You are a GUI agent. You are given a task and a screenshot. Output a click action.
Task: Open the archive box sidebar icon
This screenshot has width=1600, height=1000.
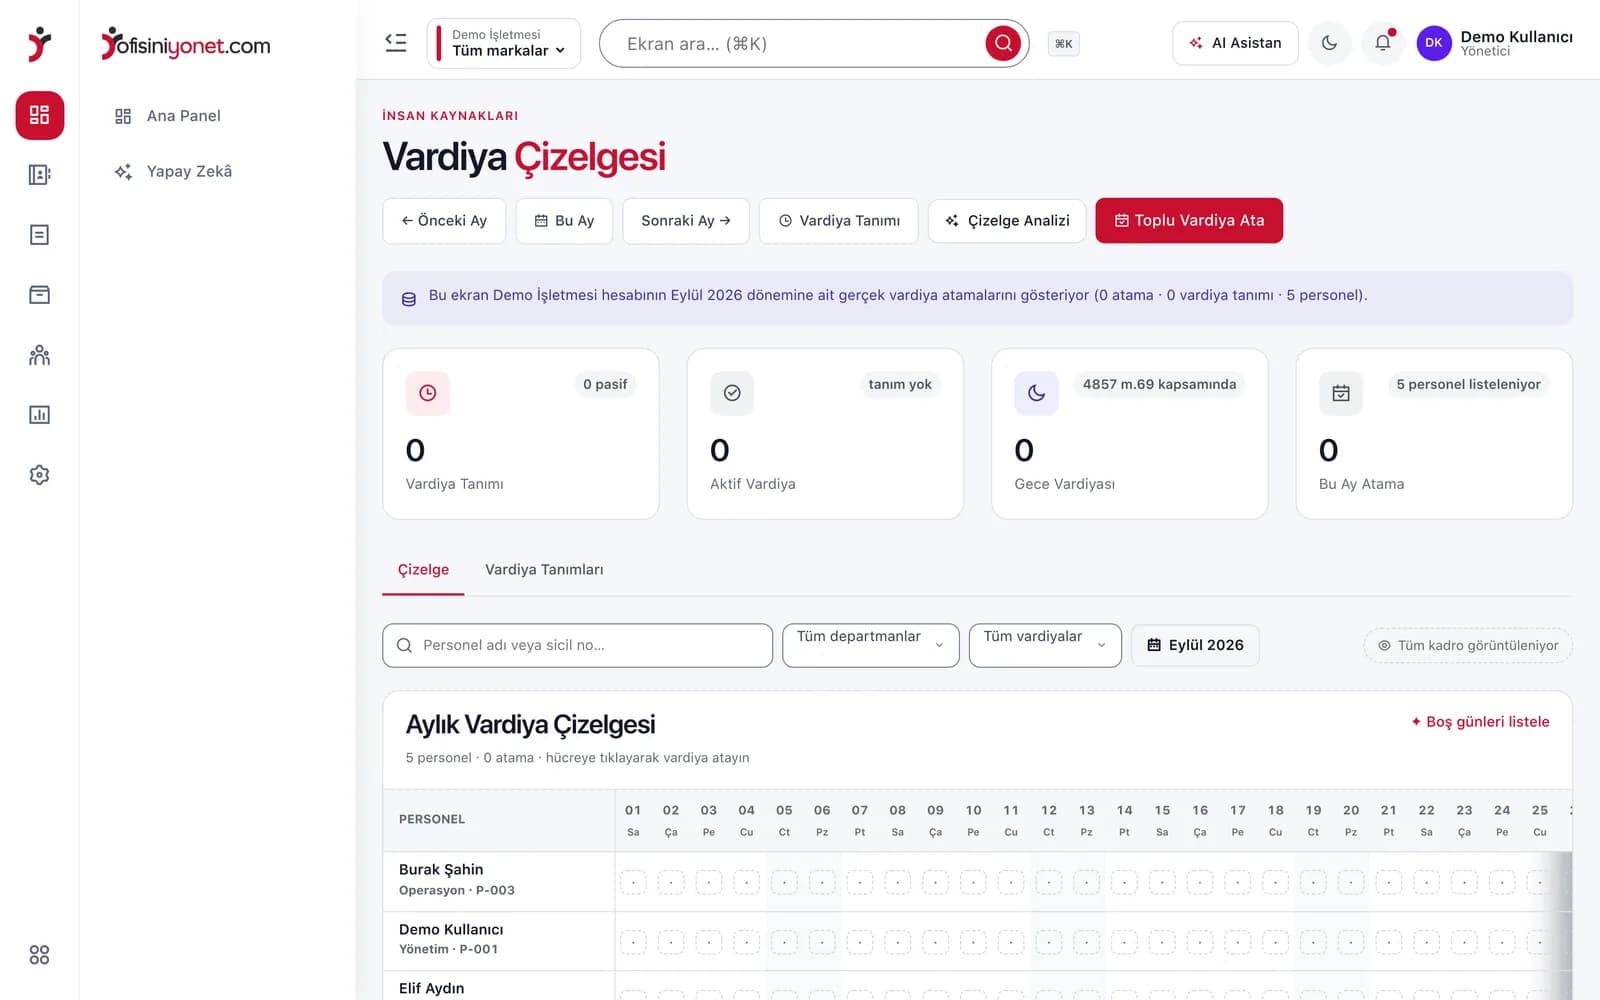point(39,295)
